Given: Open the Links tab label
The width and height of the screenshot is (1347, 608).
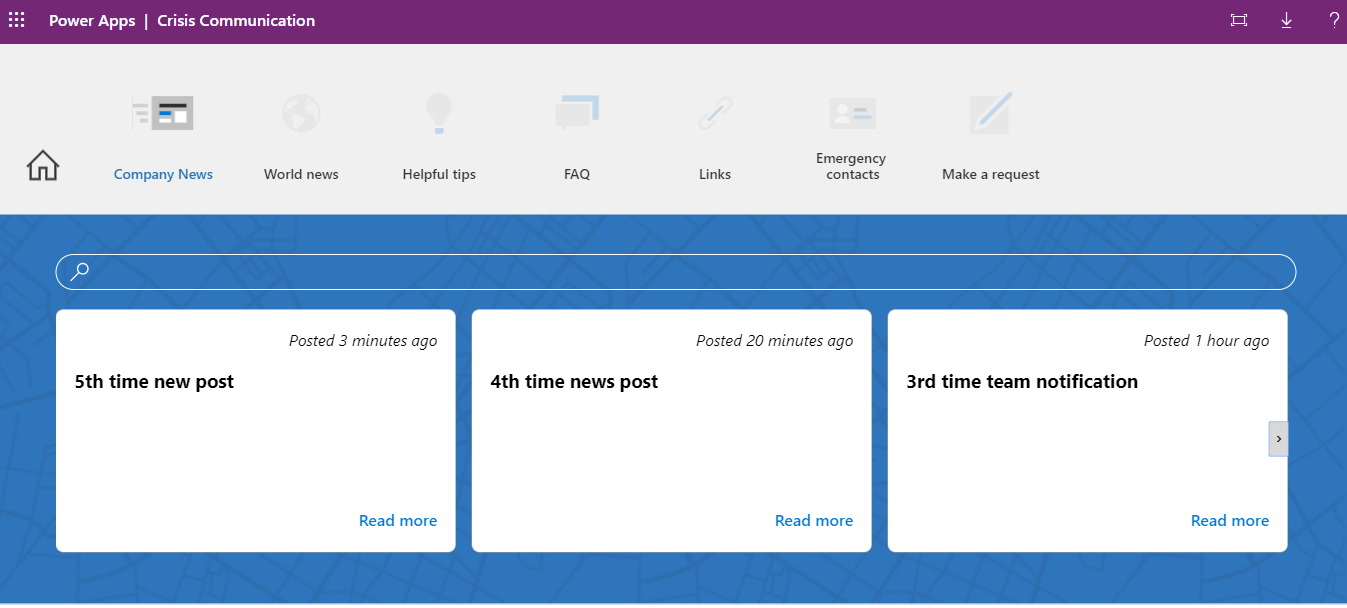Looking at the screenshot, I should tap(715, 174).
